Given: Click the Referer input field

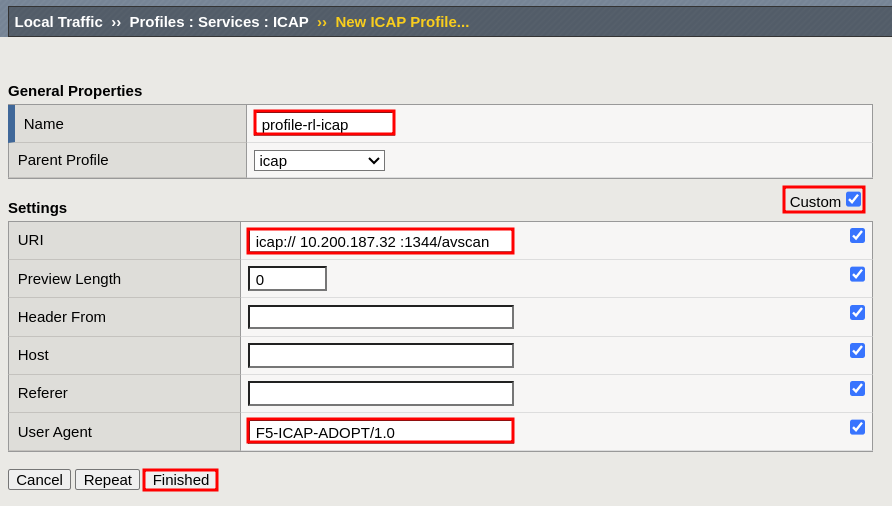Looking at the screenshot, I should tap(380, 393).
